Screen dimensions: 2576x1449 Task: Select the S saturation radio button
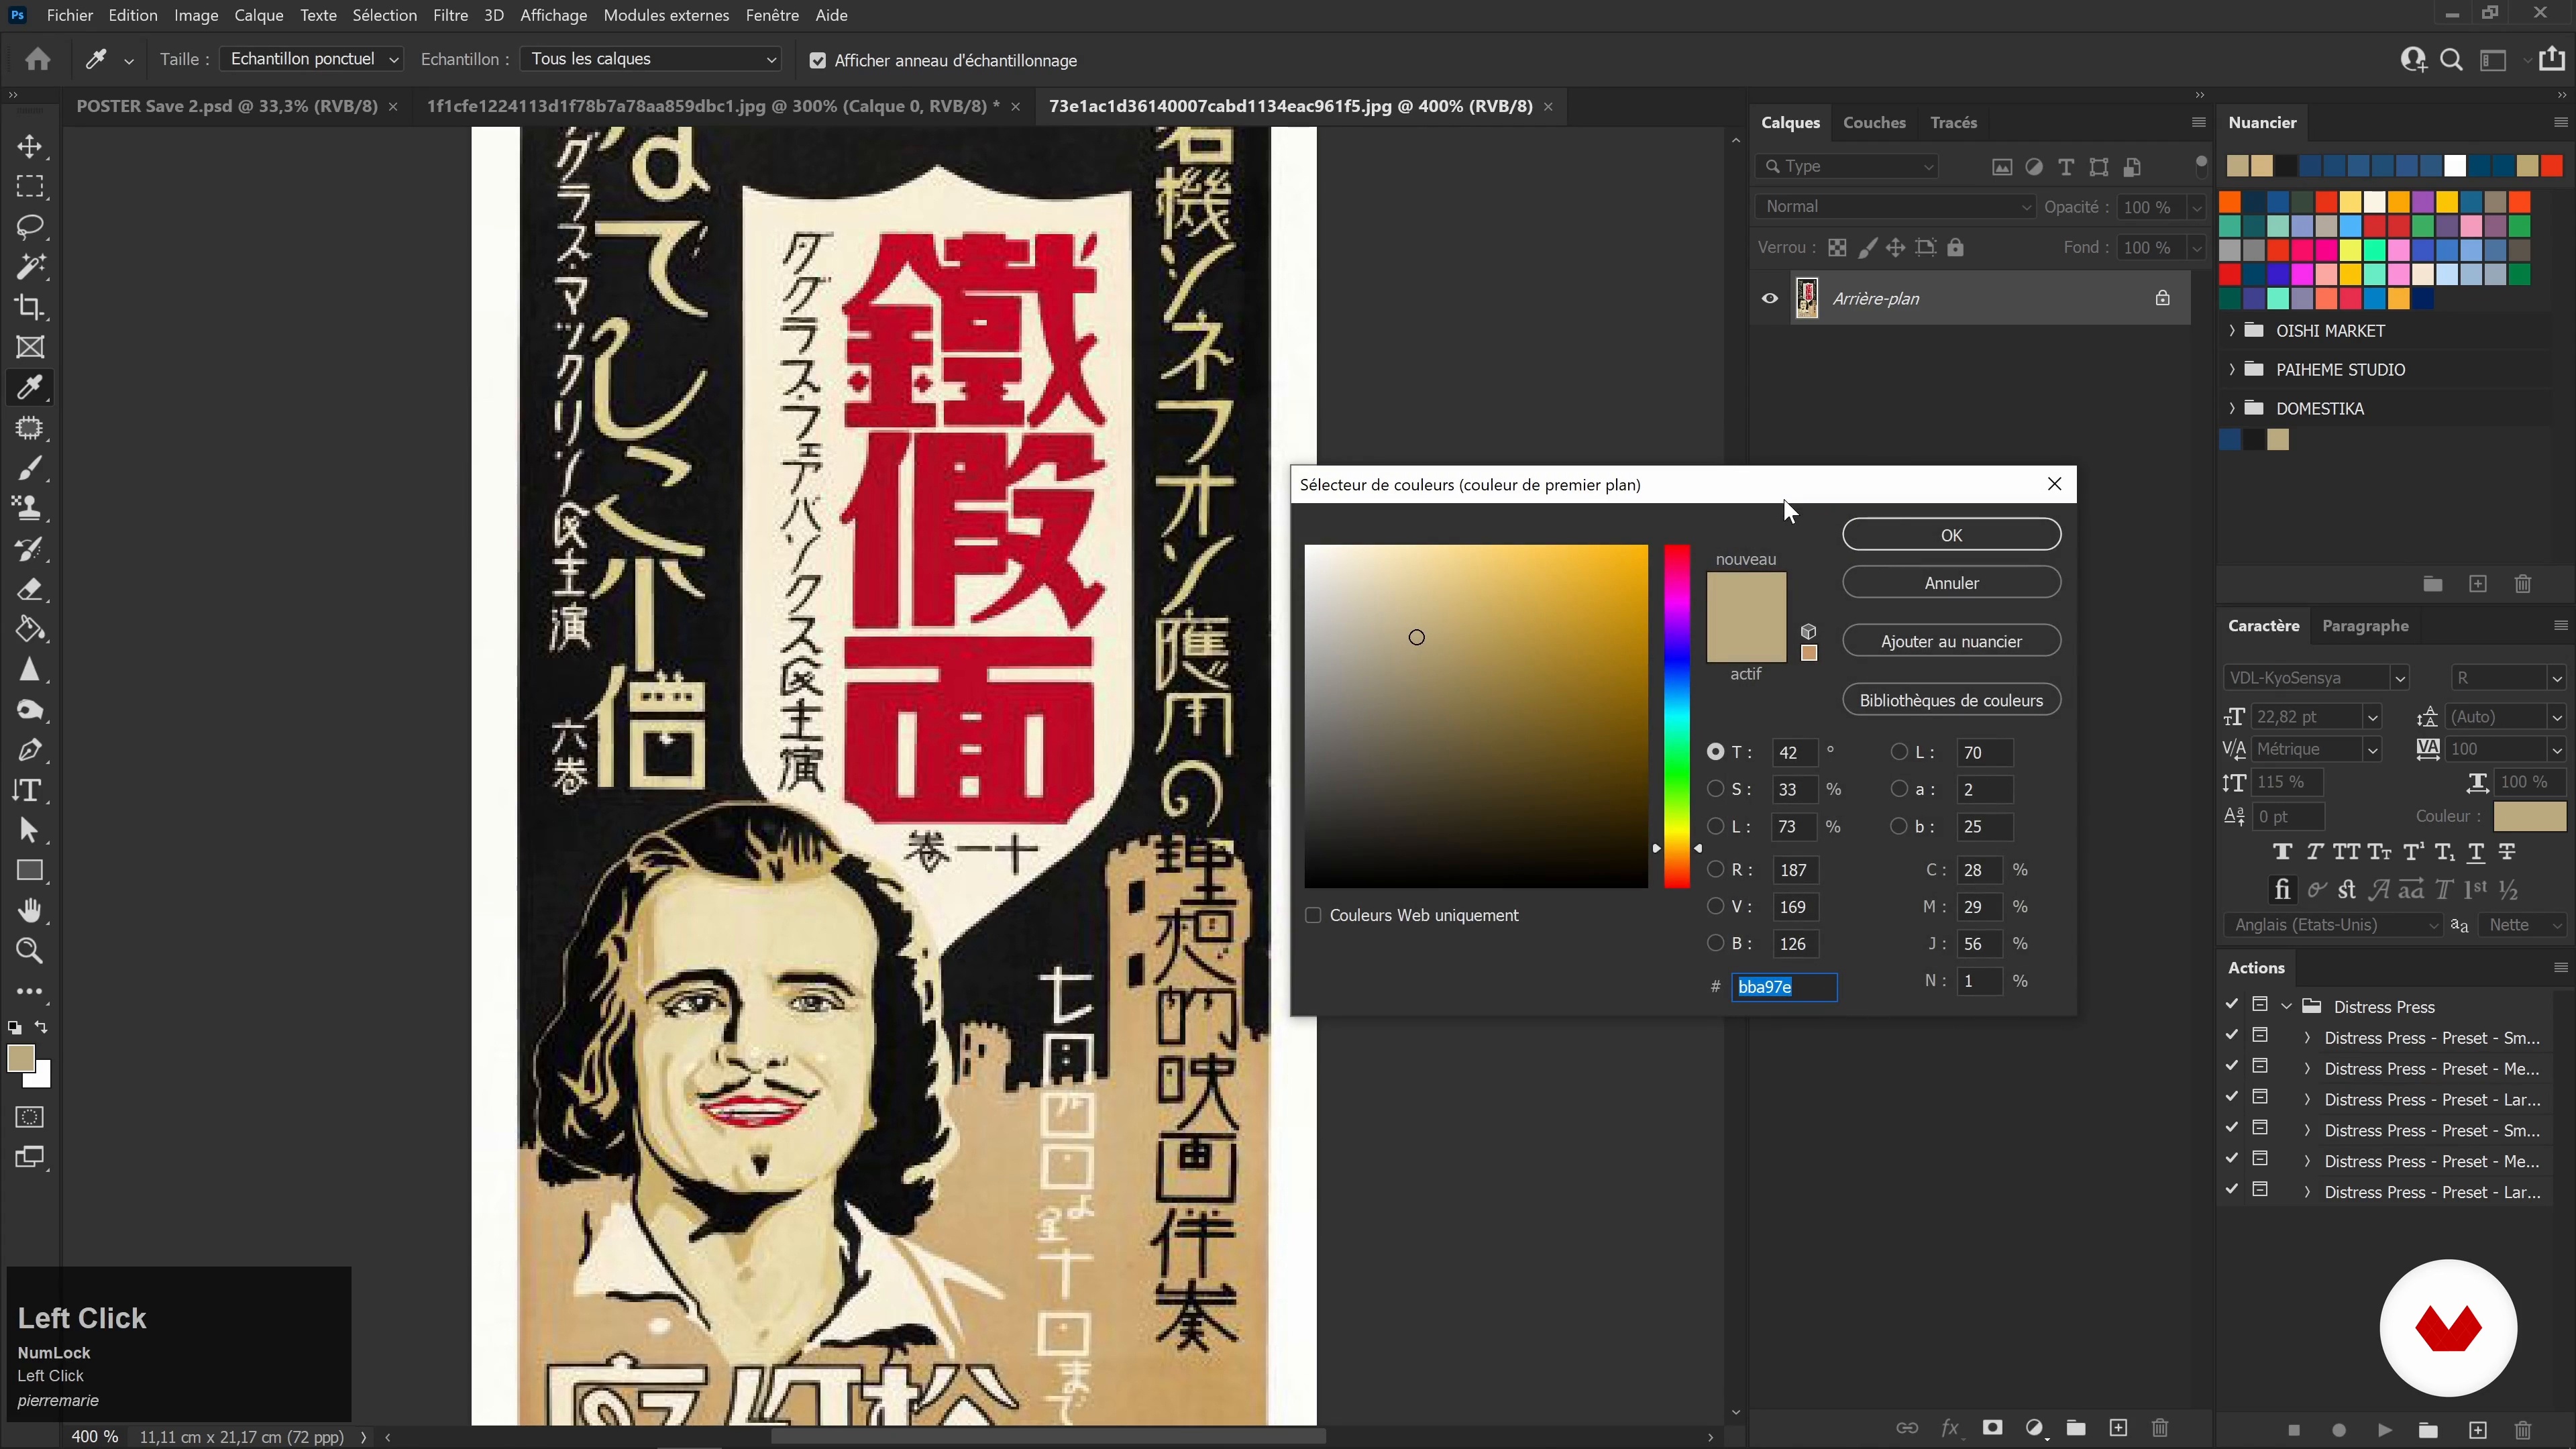(1715, 789)
